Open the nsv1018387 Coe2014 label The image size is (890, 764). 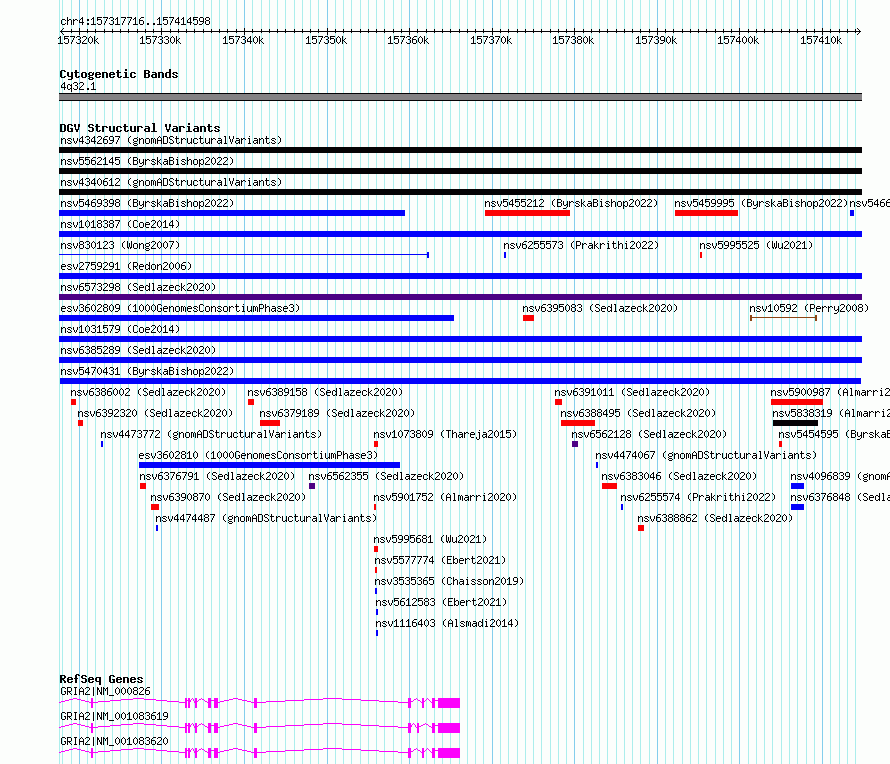pyautogui.click(x=120, y=224)
